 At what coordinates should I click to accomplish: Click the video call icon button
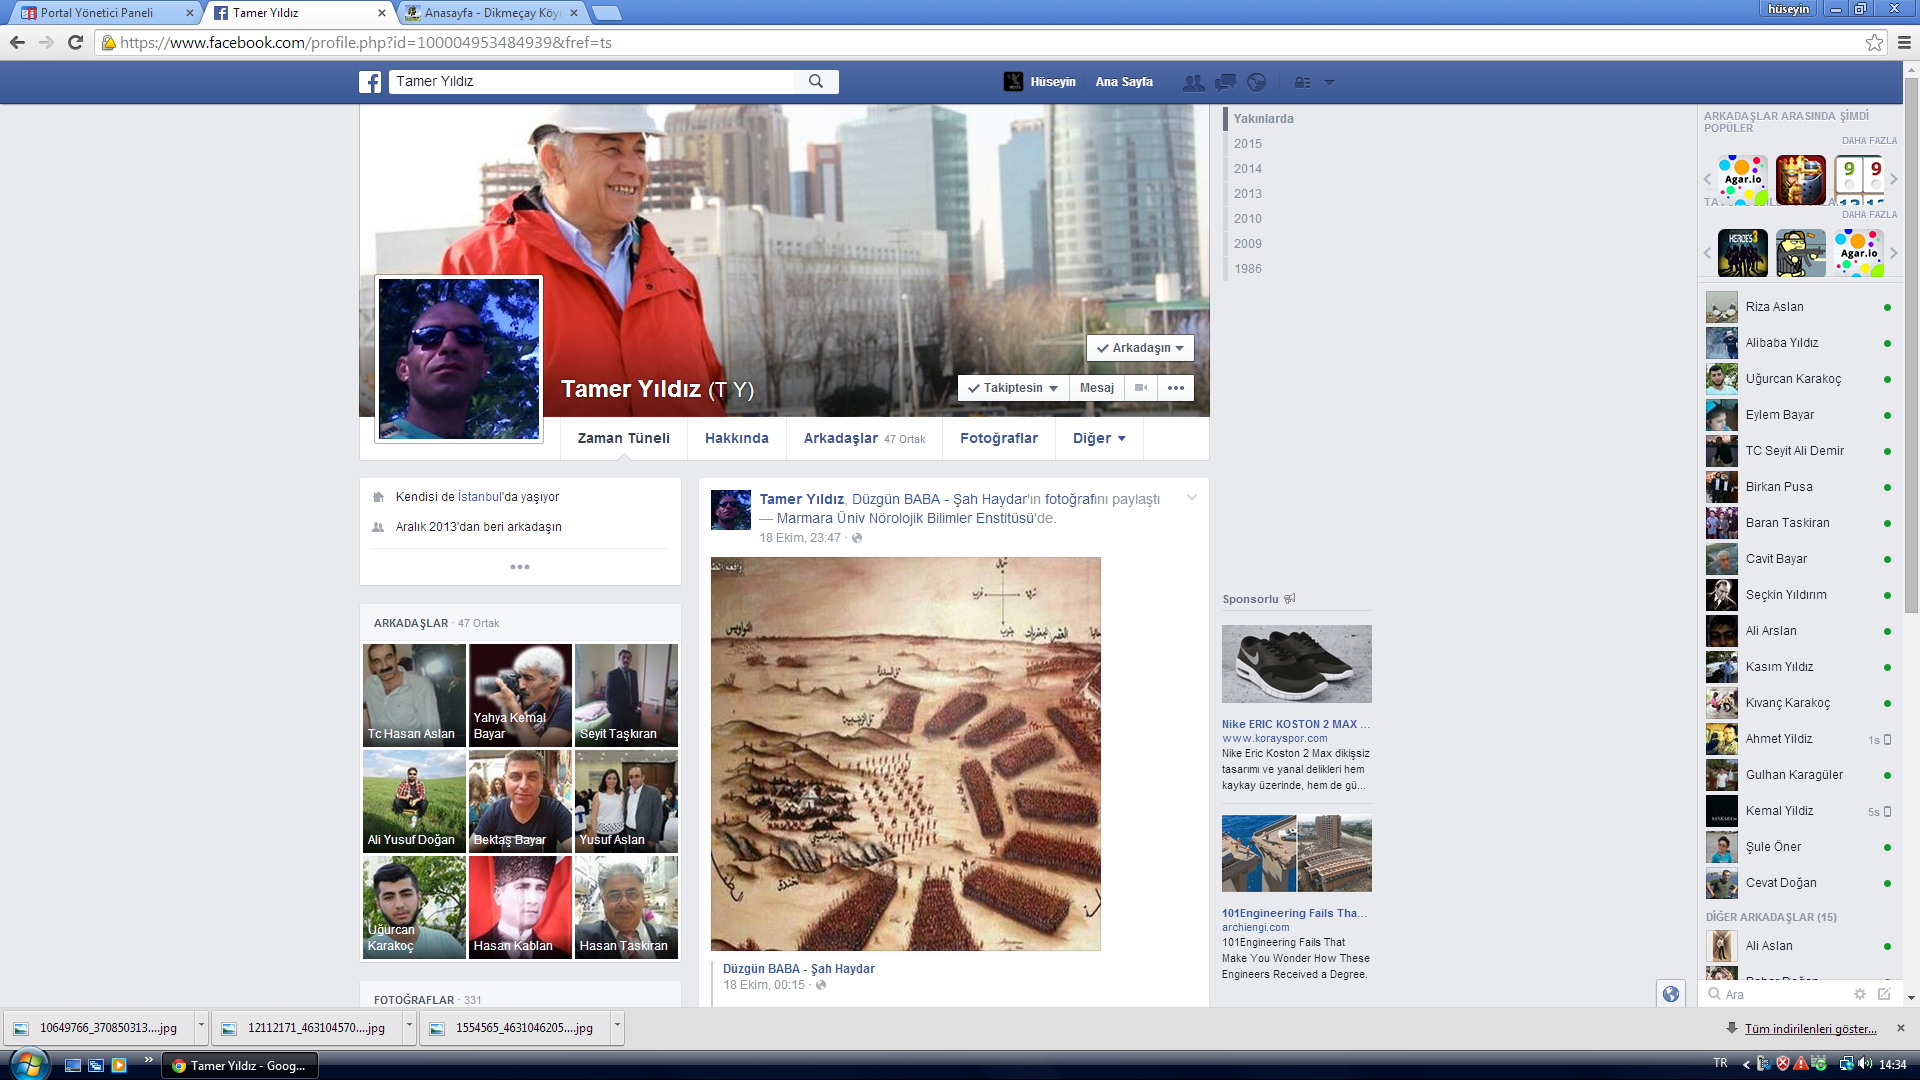click(x=1141, y=388)
